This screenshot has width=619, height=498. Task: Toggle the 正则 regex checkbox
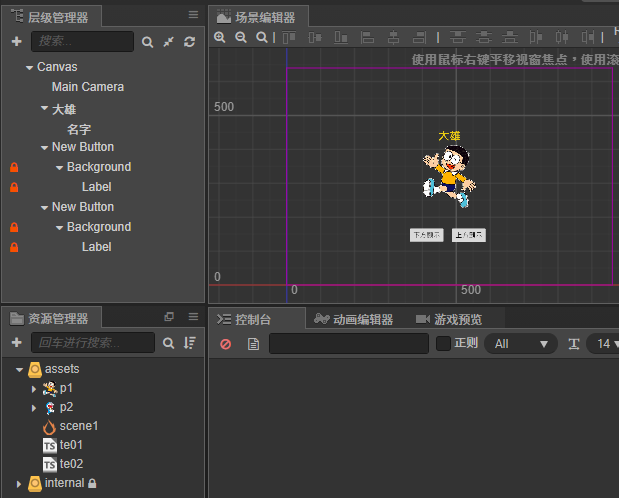pyautogui.click(x=443, y=343)
